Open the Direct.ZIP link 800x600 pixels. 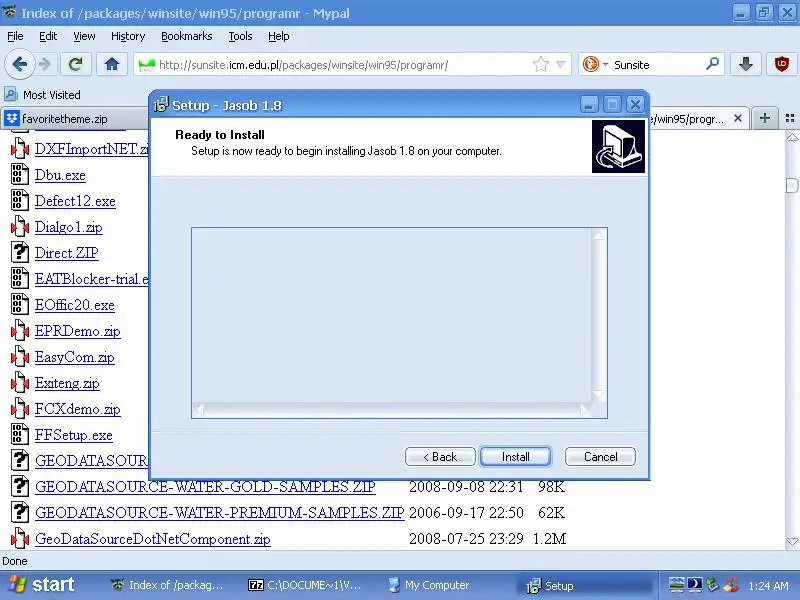pyautogui.click(x=66, y=253)
